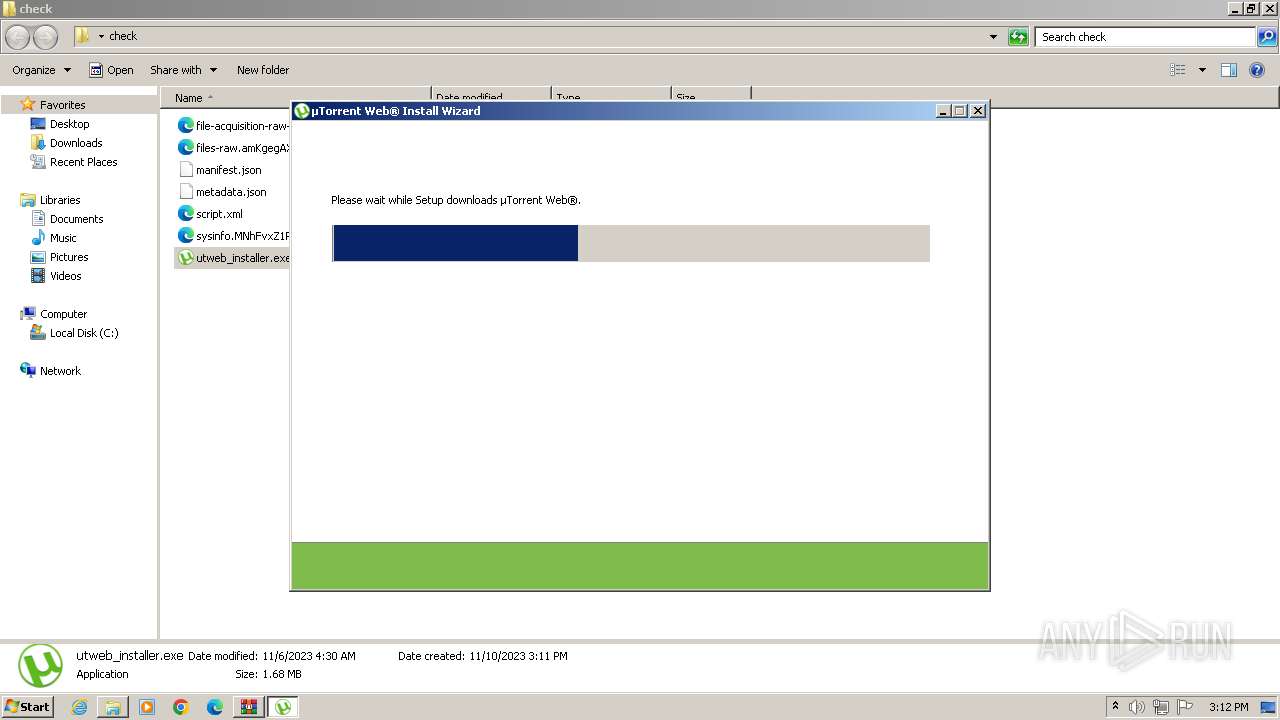The width and height of the screenshot is (1280, 720).
Task: Select script.xml file
Action: point(210,214)
